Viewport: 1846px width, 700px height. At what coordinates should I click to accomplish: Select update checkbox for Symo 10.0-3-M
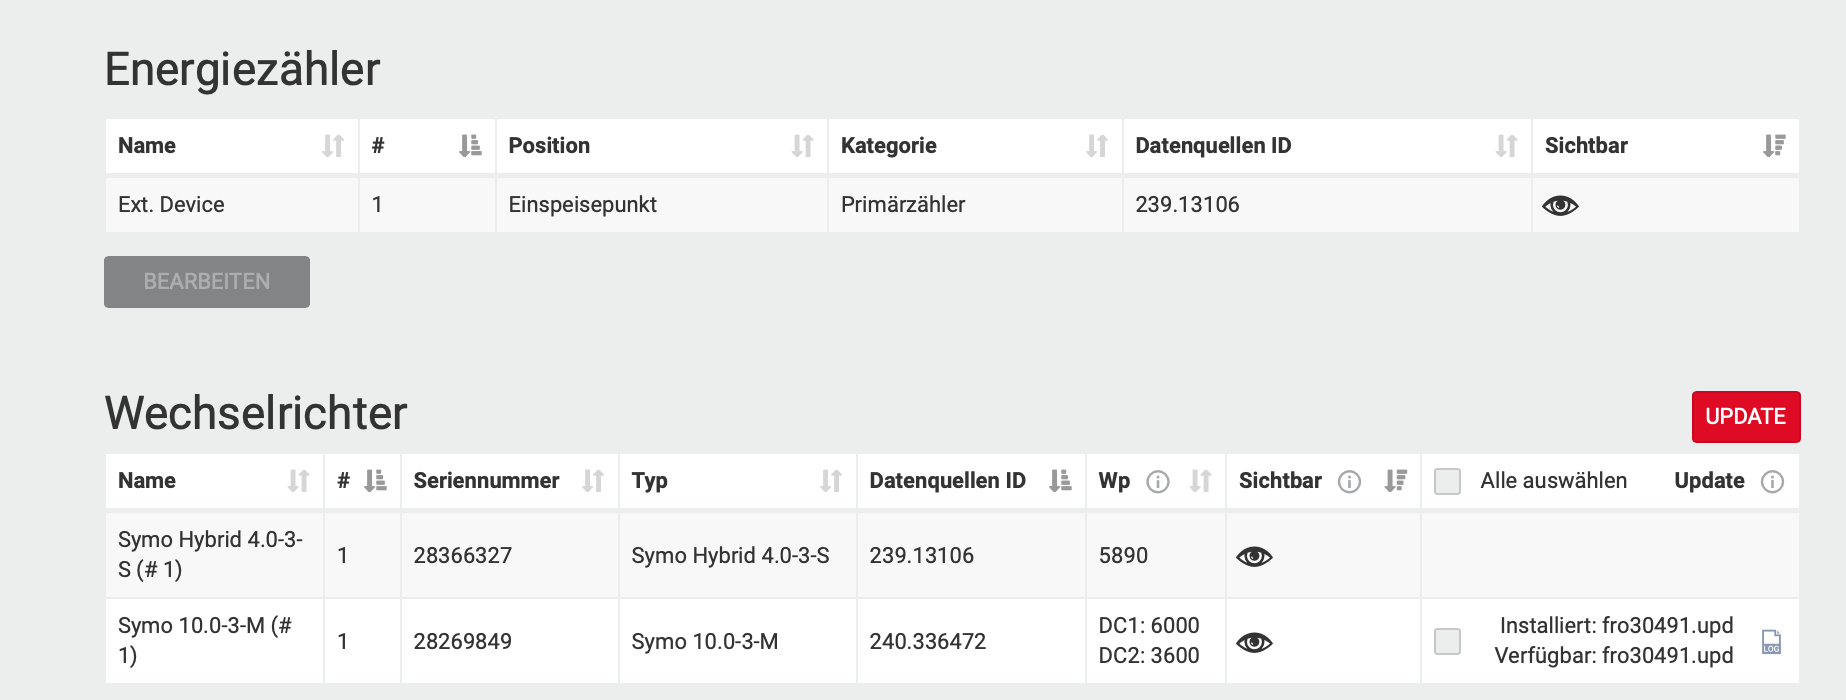click(x=1447, y=642)
